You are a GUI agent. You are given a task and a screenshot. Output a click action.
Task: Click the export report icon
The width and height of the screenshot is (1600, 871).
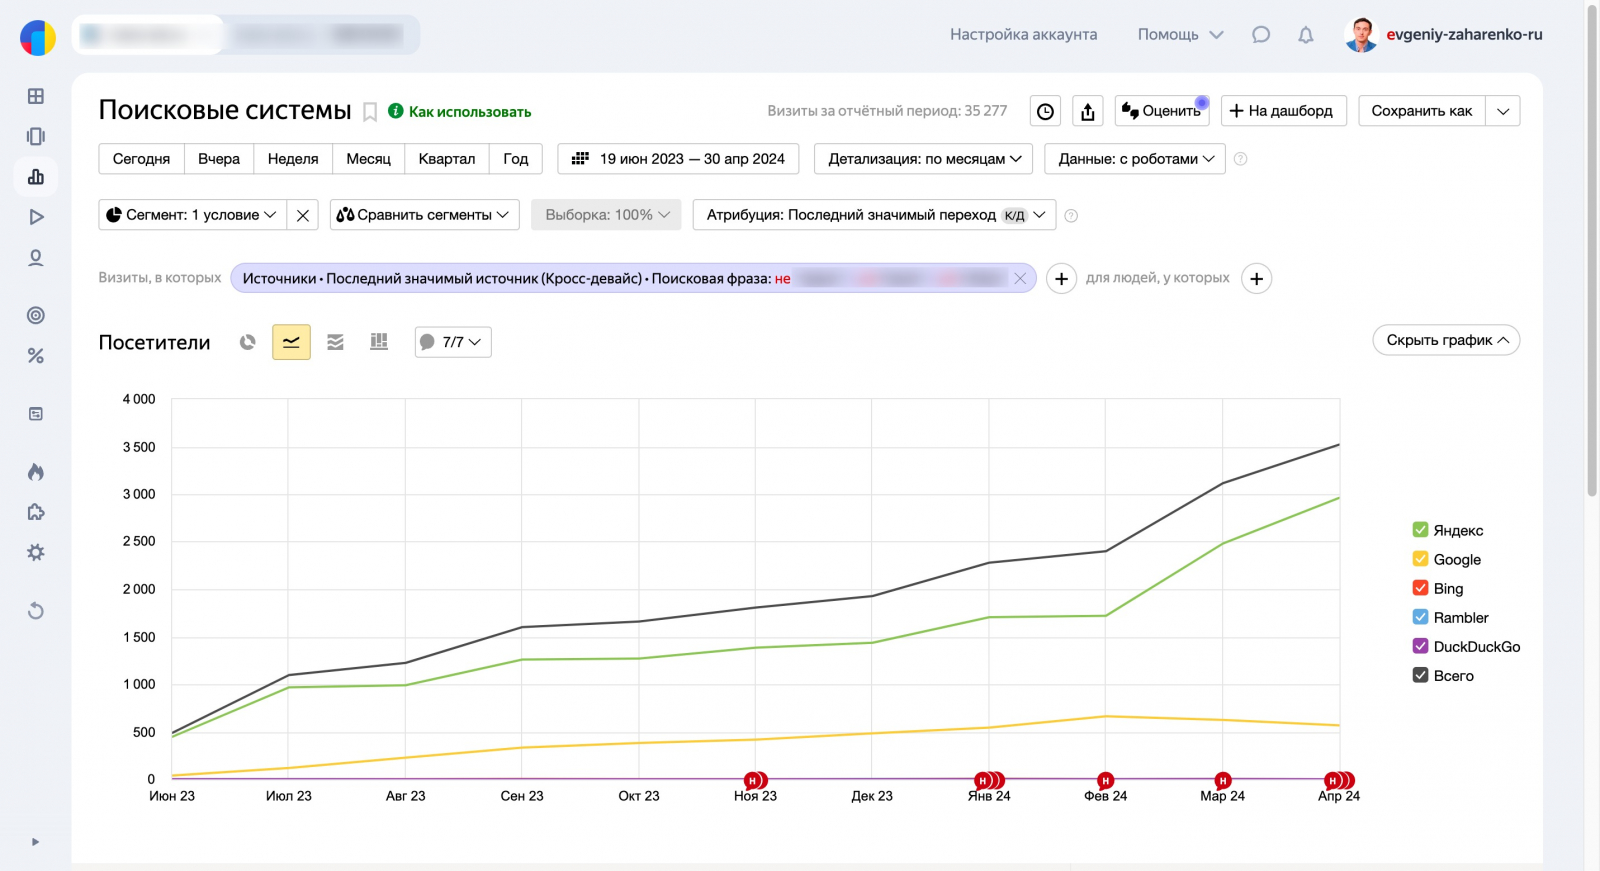[1088, 111]
